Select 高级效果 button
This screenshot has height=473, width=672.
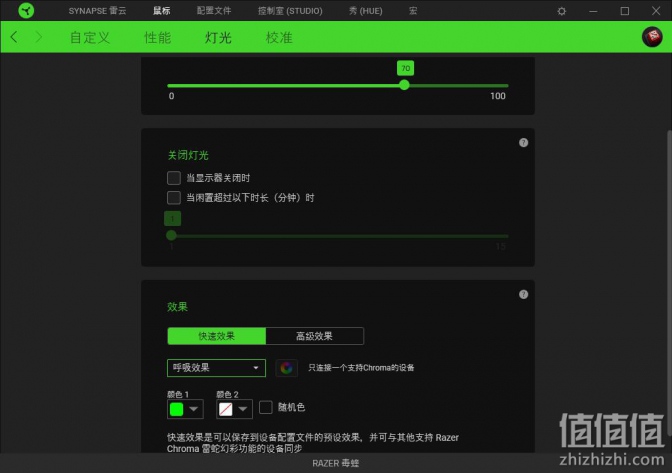[315, 336]
